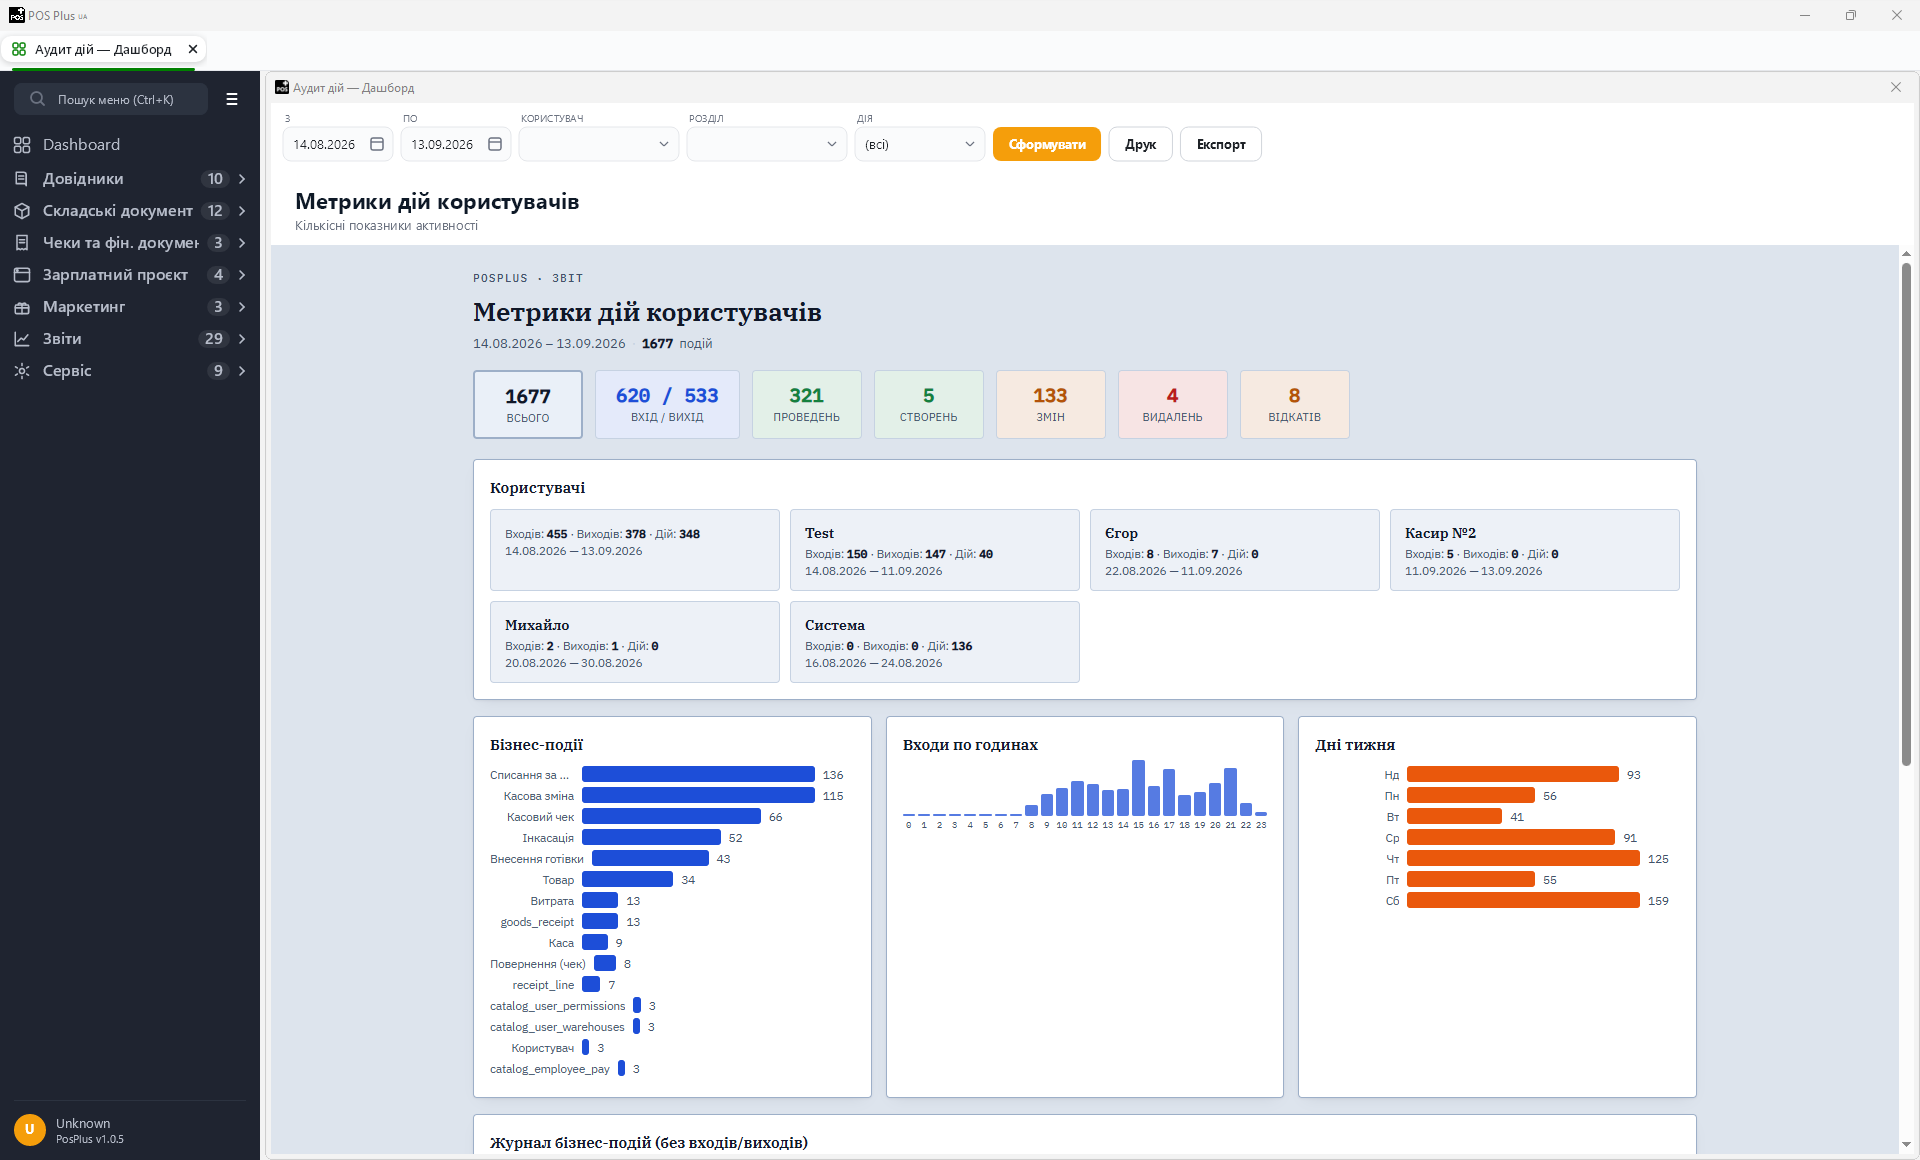Click the Сервіс gear icon
The height and width of the screenshot is (1160, 1920).
[x=22, y=371]
